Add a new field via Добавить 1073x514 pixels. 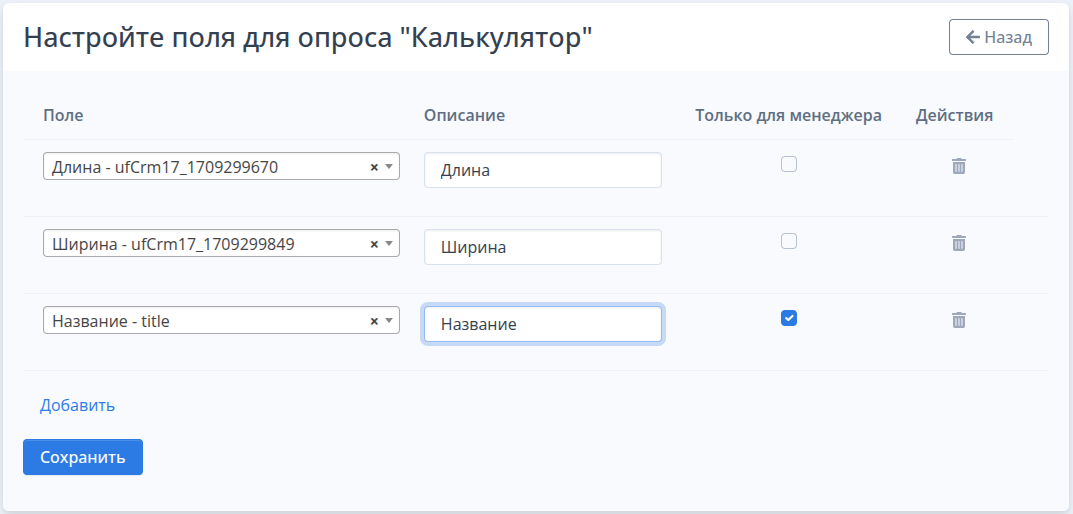[77, 405]
